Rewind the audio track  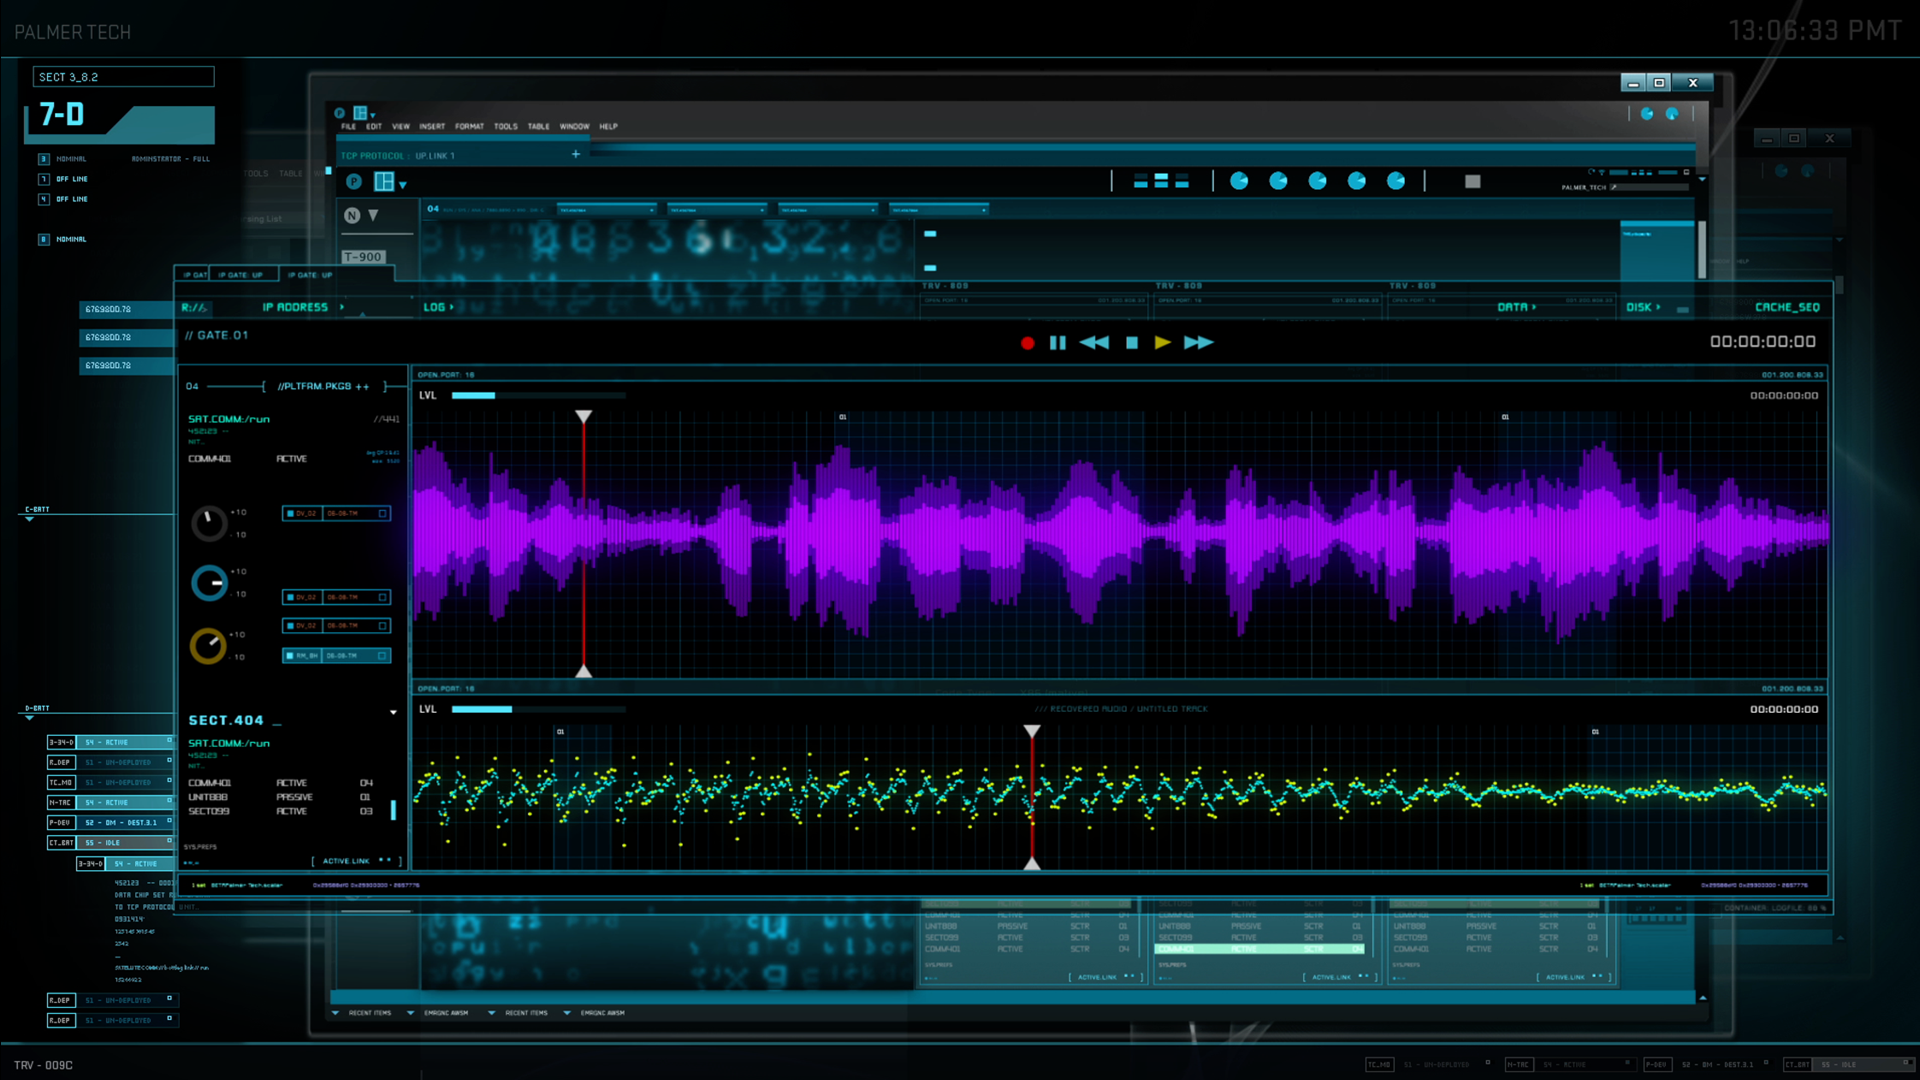pyautogui.click(x=1094, y=343)
